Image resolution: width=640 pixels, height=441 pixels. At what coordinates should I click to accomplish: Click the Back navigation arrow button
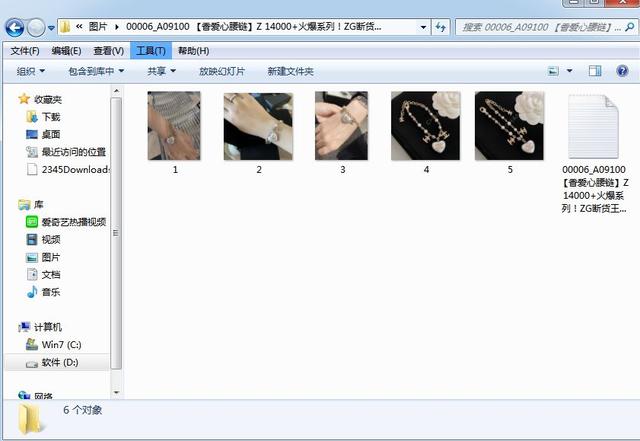pyautogui.click(x=15, y=28)
